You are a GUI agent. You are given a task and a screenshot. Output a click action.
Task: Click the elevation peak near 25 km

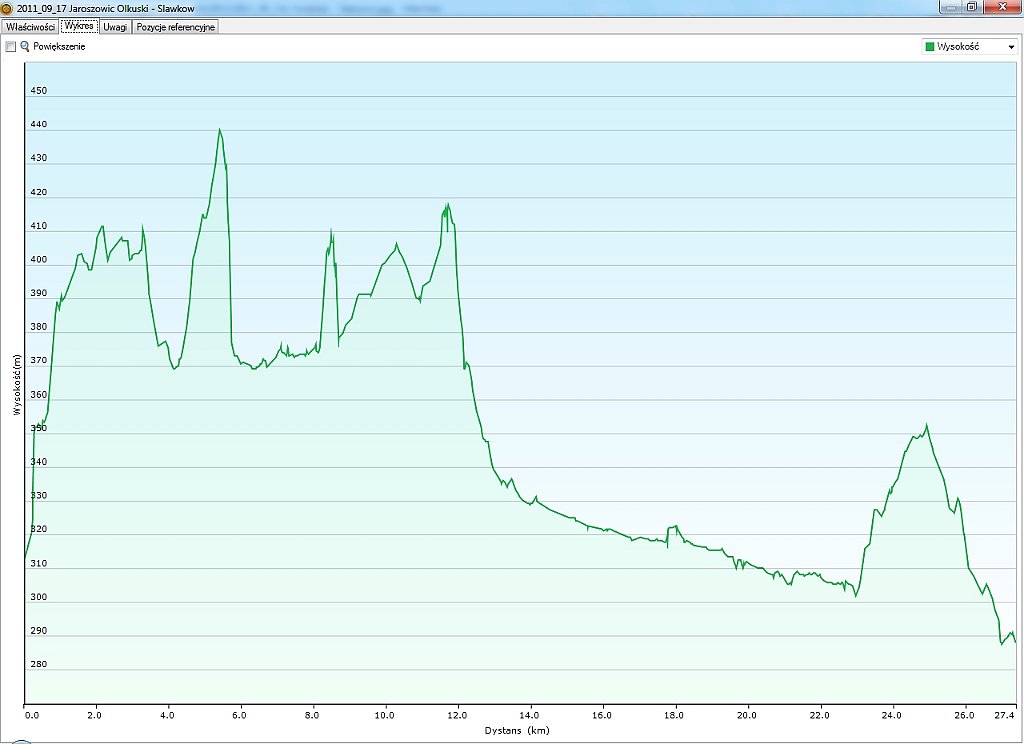(927, 425)
